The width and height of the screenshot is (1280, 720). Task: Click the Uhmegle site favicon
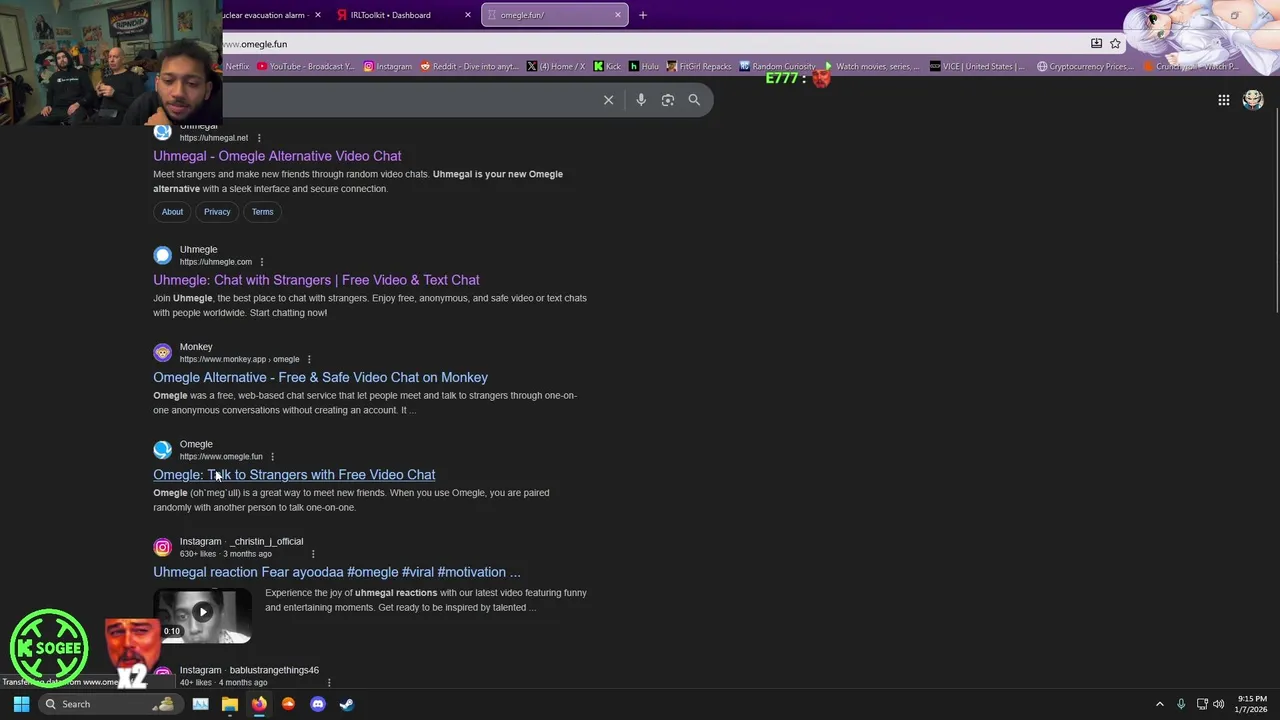[162, 255]
